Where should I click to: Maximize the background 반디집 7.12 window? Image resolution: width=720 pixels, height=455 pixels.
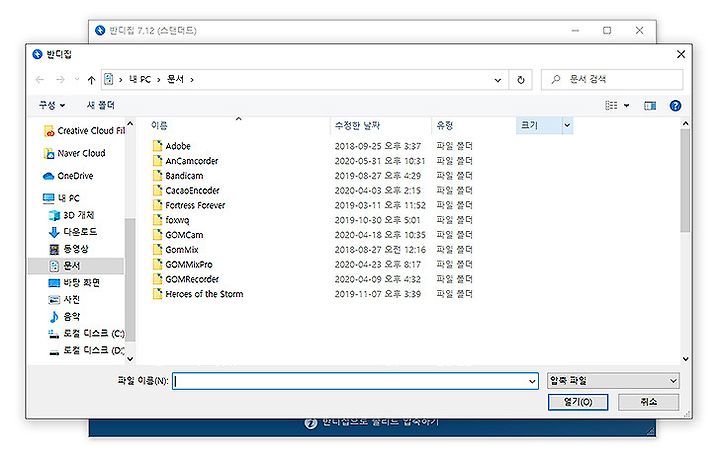[x=607, y=30]
